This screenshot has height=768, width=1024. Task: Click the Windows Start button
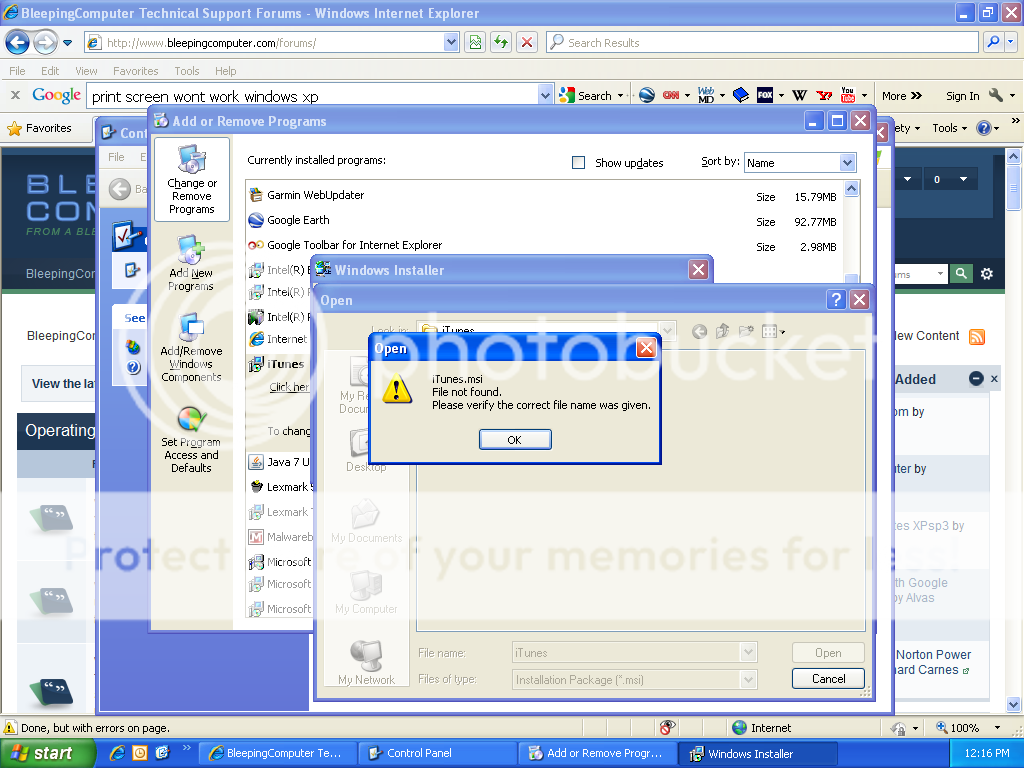[x=47, y=754]
